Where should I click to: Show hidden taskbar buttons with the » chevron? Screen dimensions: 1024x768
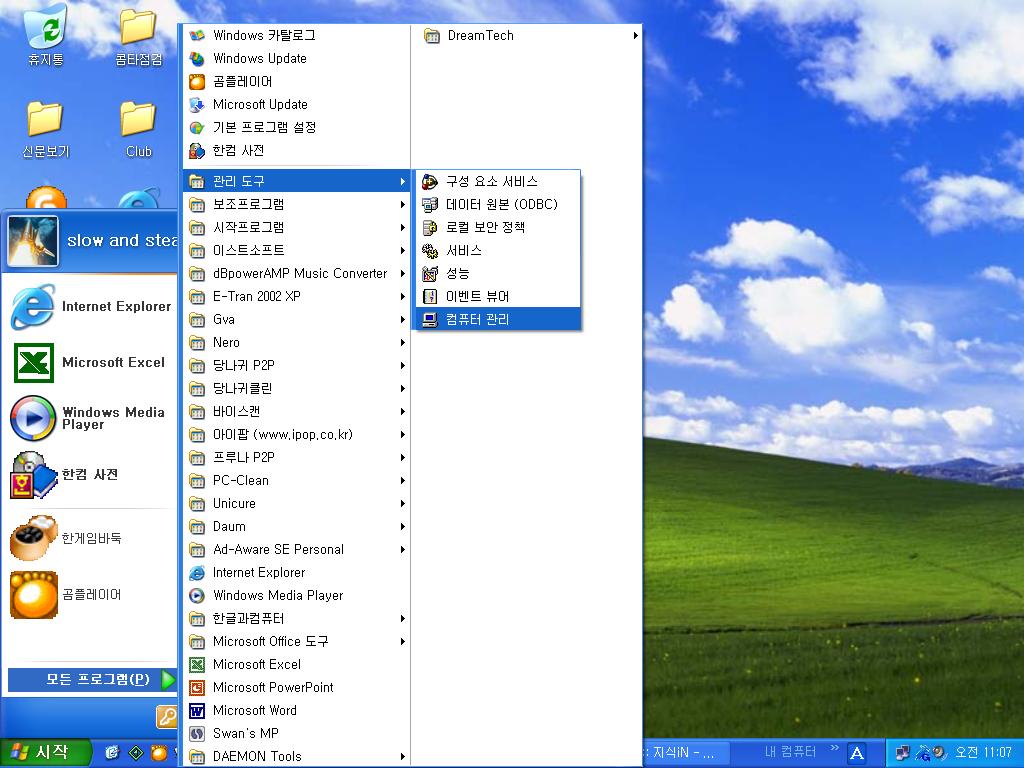point(834,748)
